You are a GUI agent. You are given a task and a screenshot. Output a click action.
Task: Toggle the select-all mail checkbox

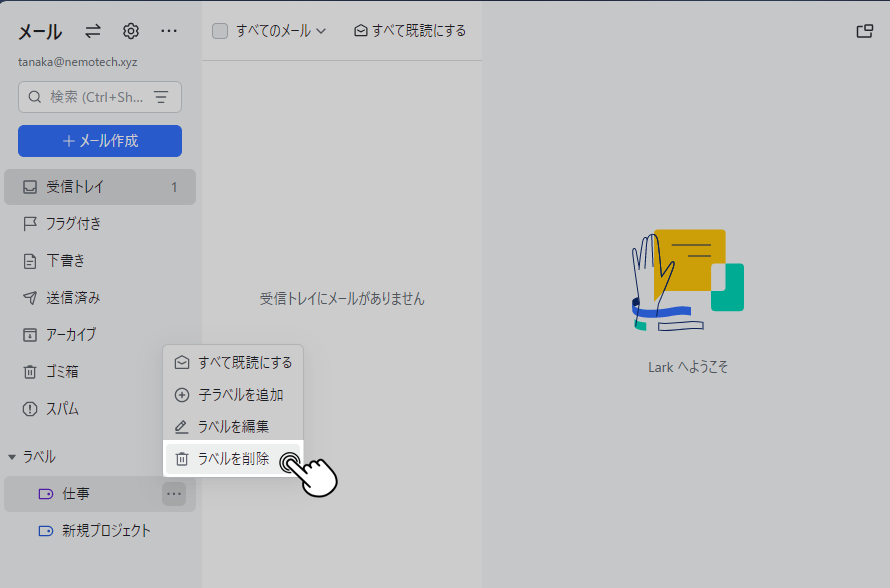click(220, 31)
